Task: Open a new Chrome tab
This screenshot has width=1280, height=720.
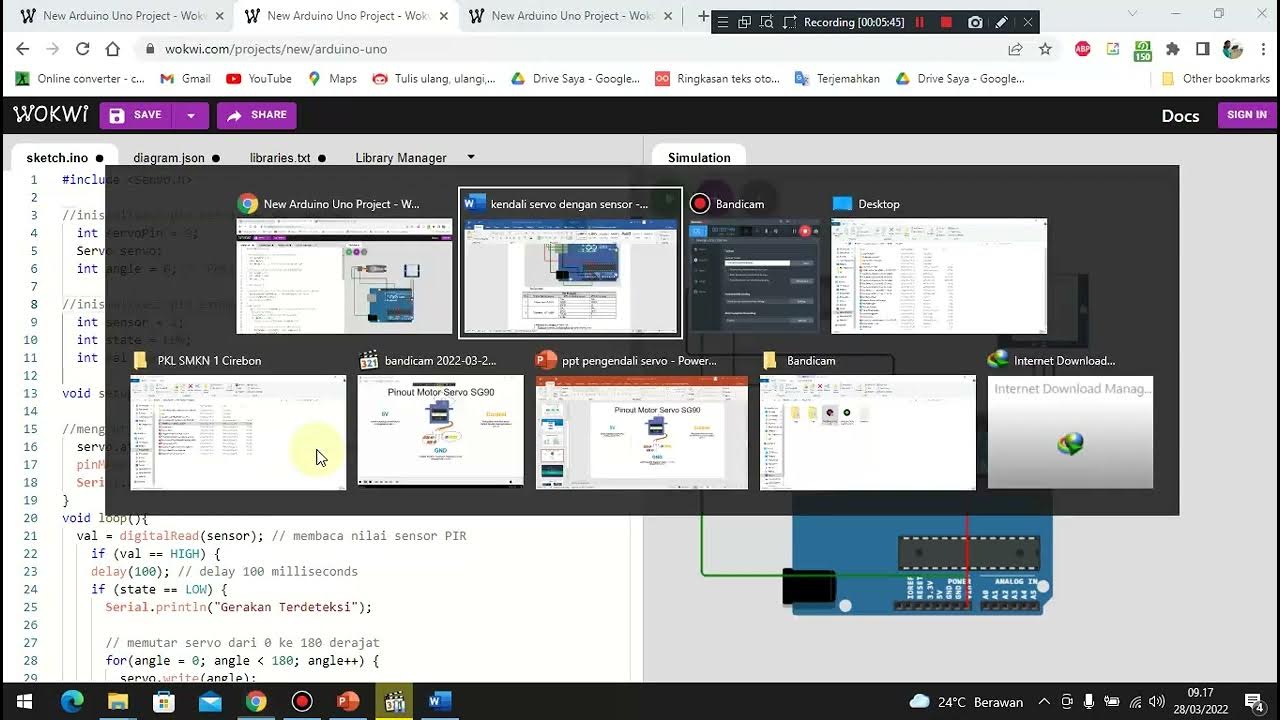Action: click(x=703, y=16)
